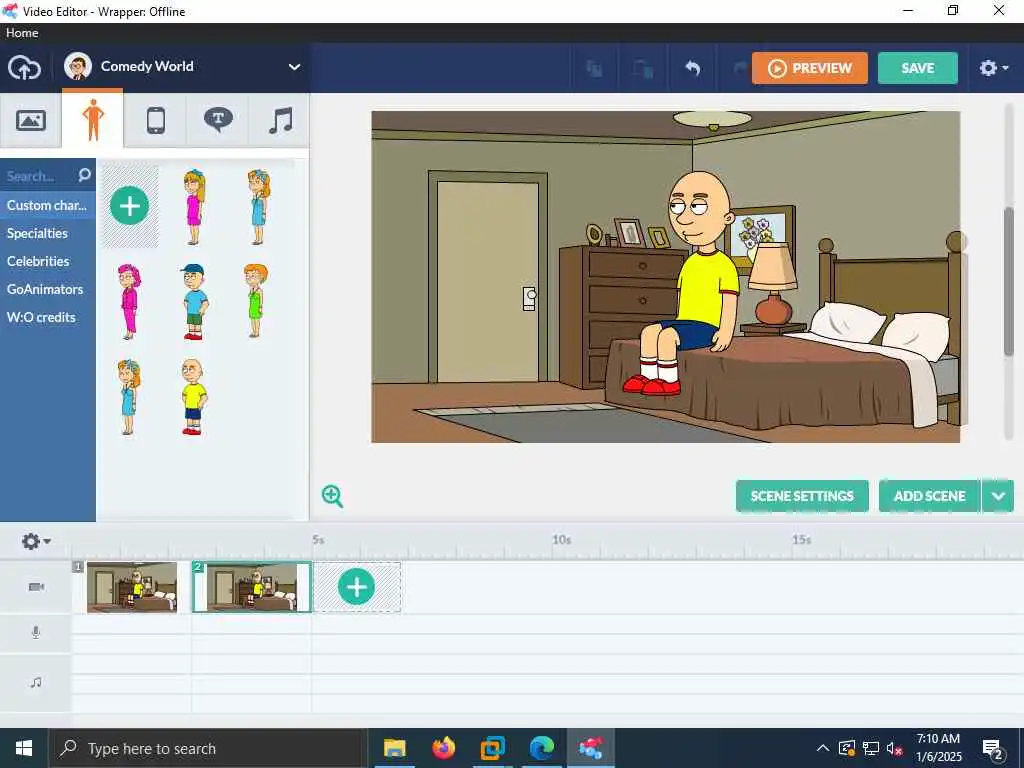This screenshot has width=1024, height=768.
Task: Click the copy icon in toolbar
Action: [x=594, y=68]
